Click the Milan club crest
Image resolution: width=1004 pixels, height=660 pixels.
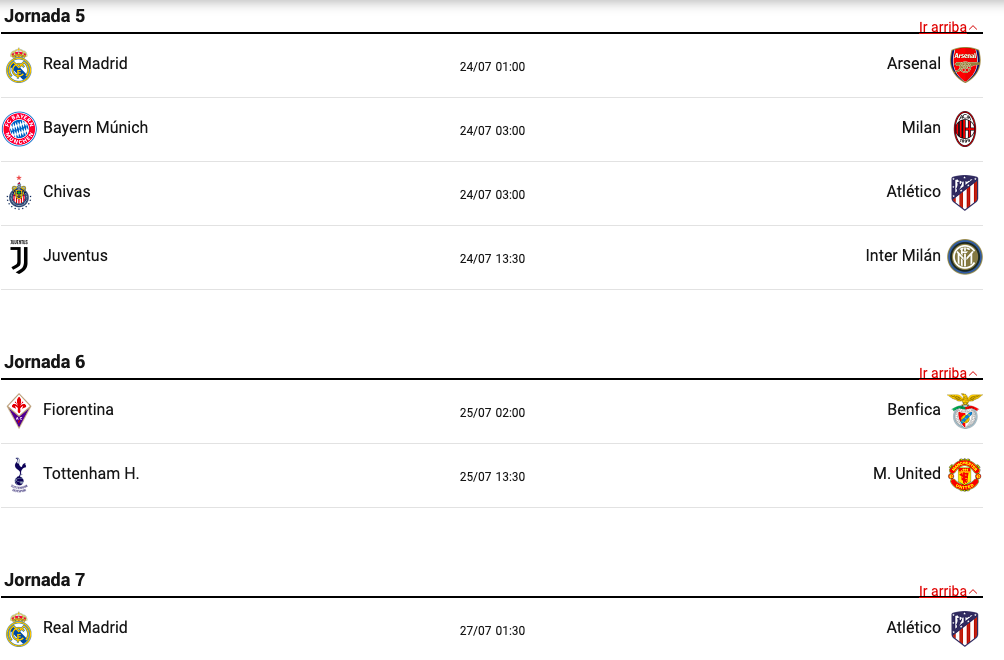click(965, 129)
